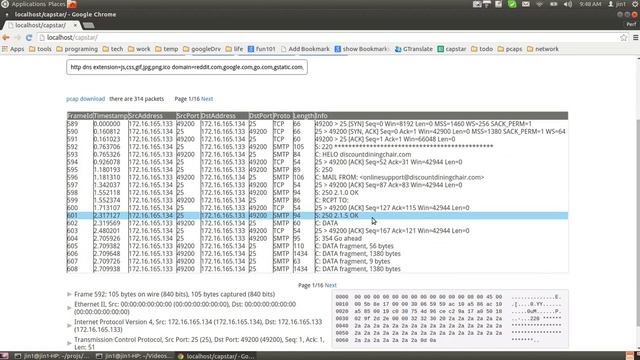Select row with HELO discountdiningchair.com
Image resolution: width=640 pixels, height=360 pixels.
317,154
